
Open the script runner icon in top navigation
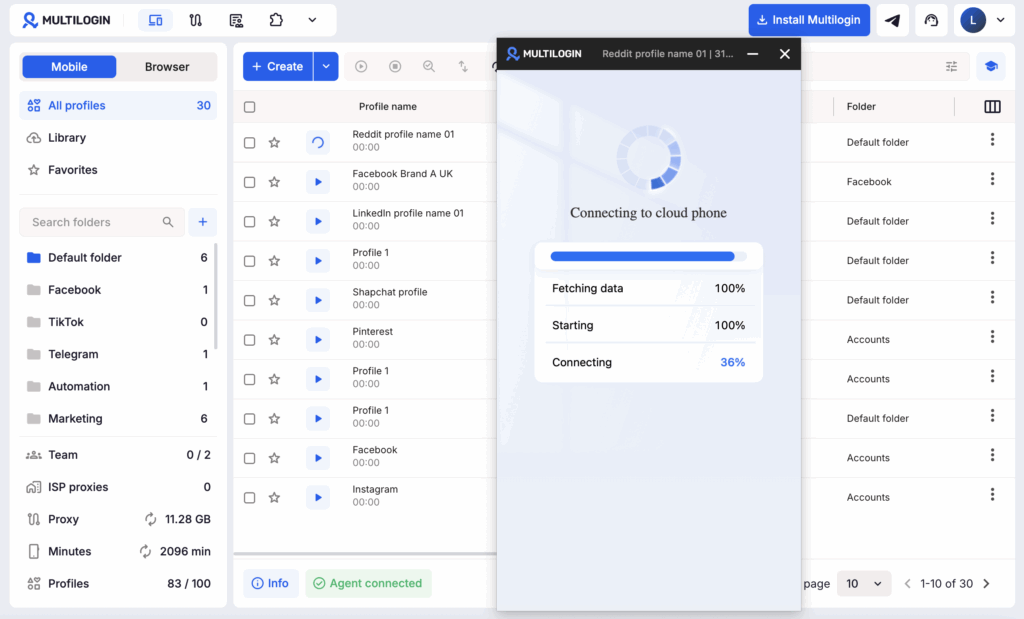click(236, 20)
